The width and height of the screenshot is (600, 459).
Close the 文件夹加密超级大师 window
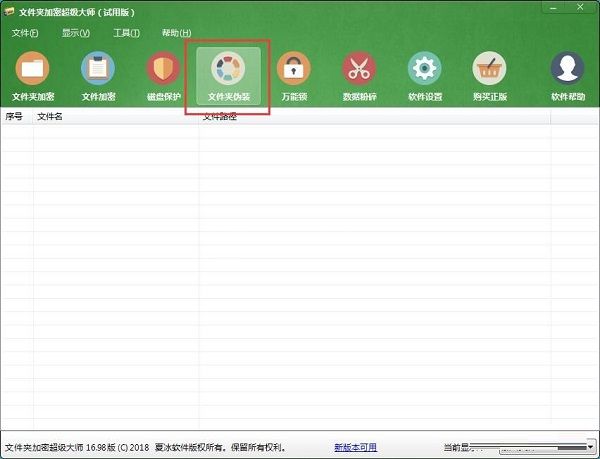580,7
